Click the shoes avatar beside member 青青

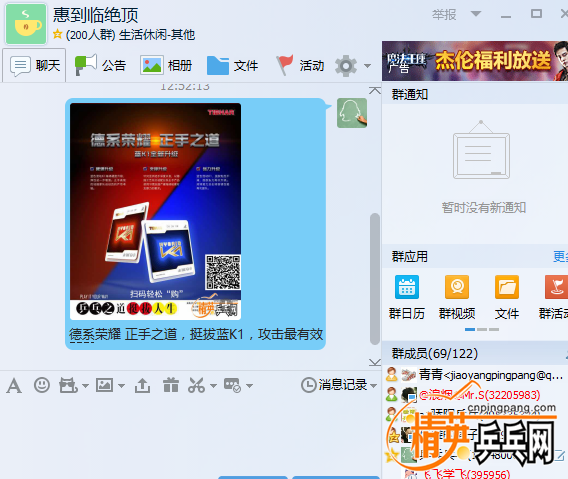(409, 375)
